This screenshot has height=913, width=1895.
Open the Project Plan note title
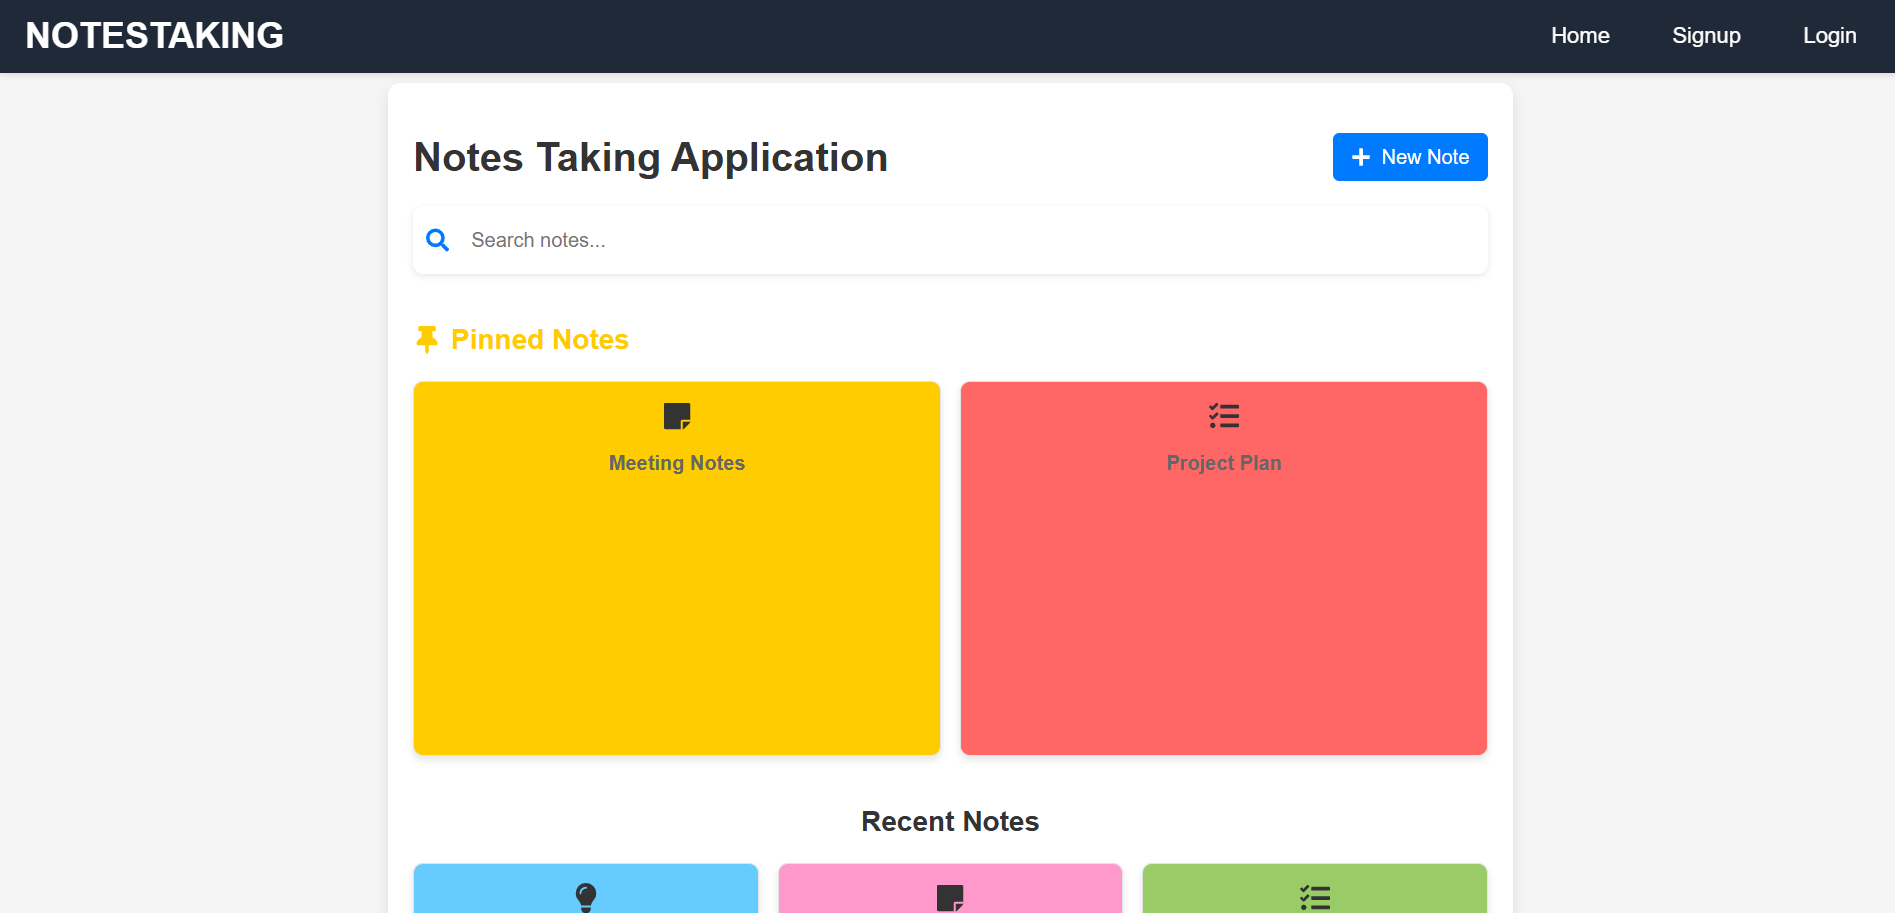click(1224, 463)
